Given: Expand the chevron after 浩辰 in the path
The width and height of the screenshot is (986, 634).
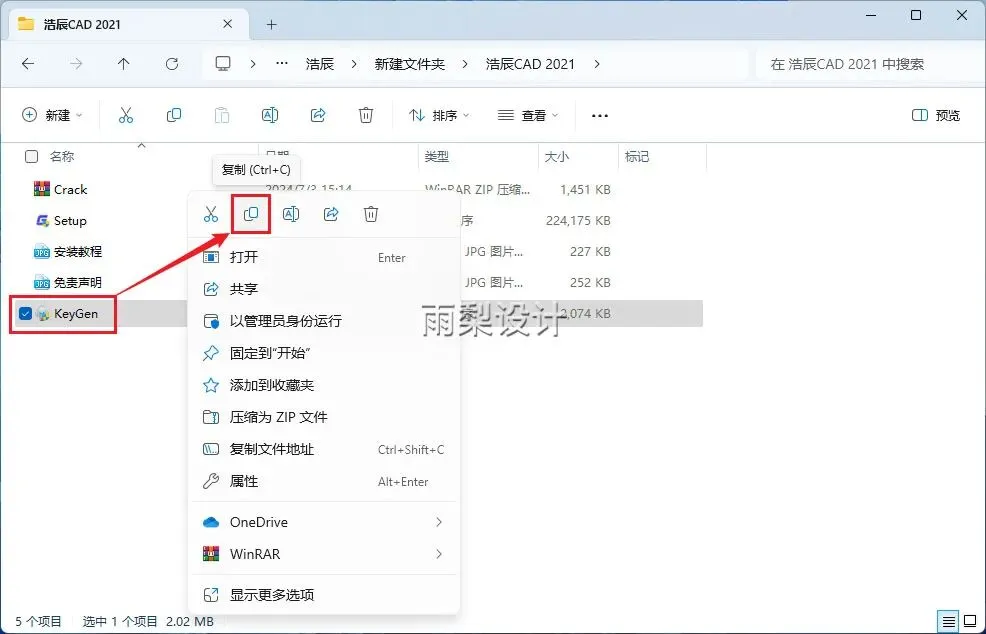Looking at the screenshot, I should pyautogui.click(x=354, y=64).
